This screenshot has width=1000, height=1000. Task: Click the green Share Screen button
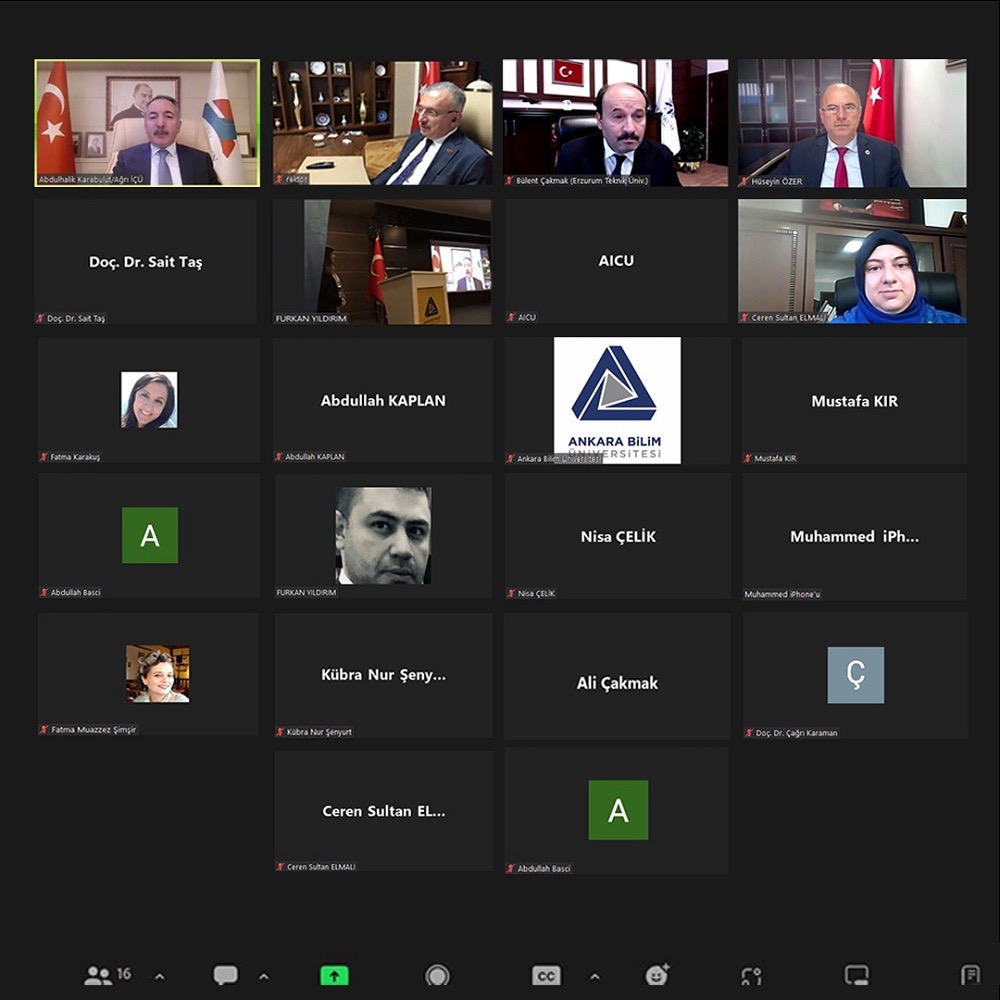tap(334, 975)
